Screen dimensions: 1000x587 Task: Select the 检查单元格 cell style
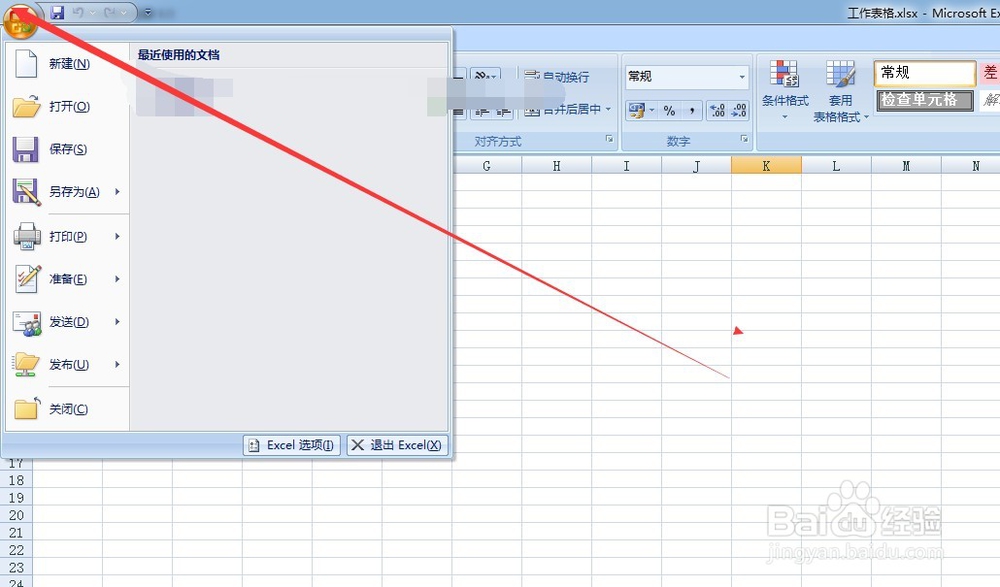point(925,100)
